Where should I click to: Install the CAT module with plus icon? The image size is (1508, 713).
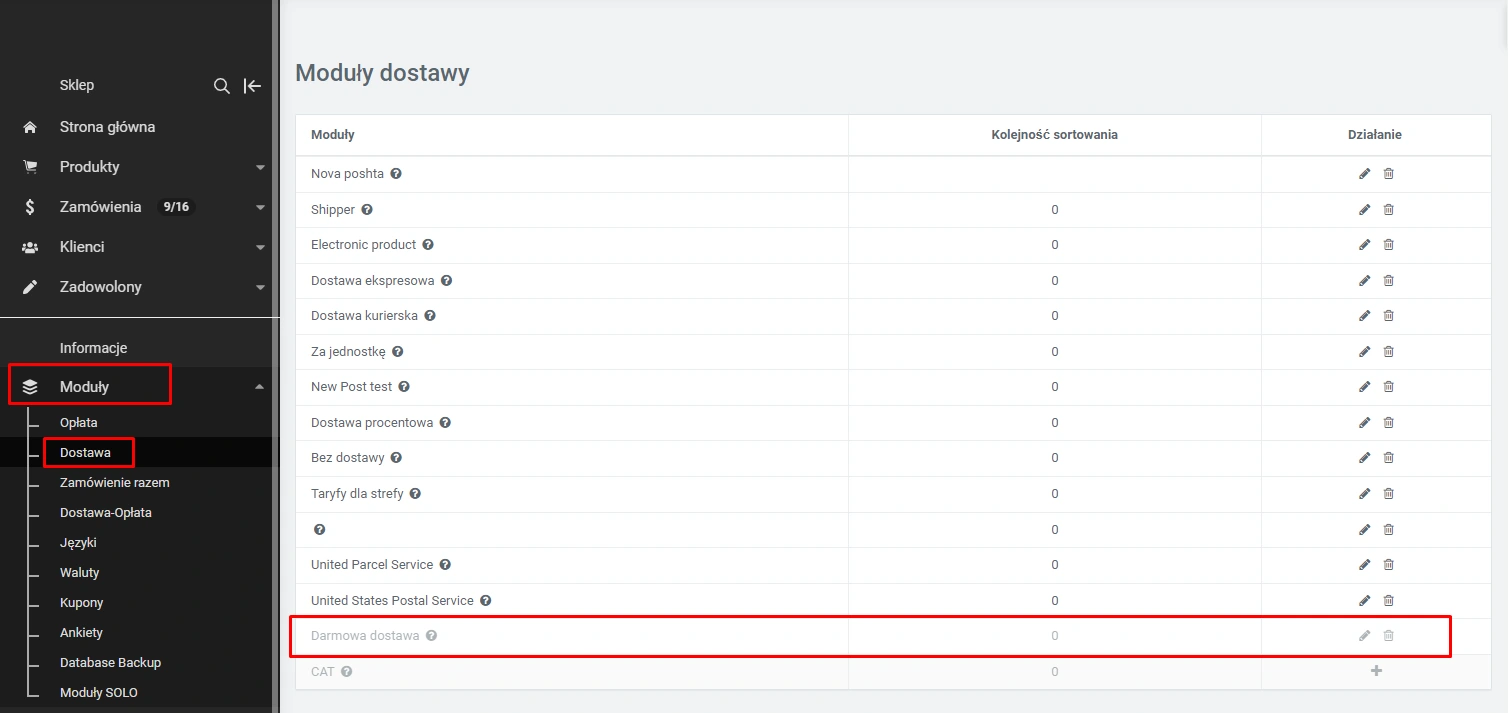click(1376, 671)
